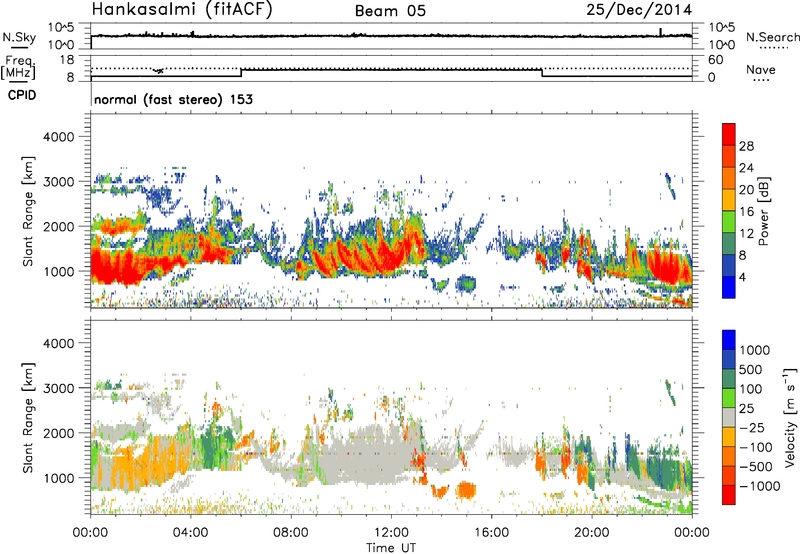Click the 20:00 time axis tick label

592,533
